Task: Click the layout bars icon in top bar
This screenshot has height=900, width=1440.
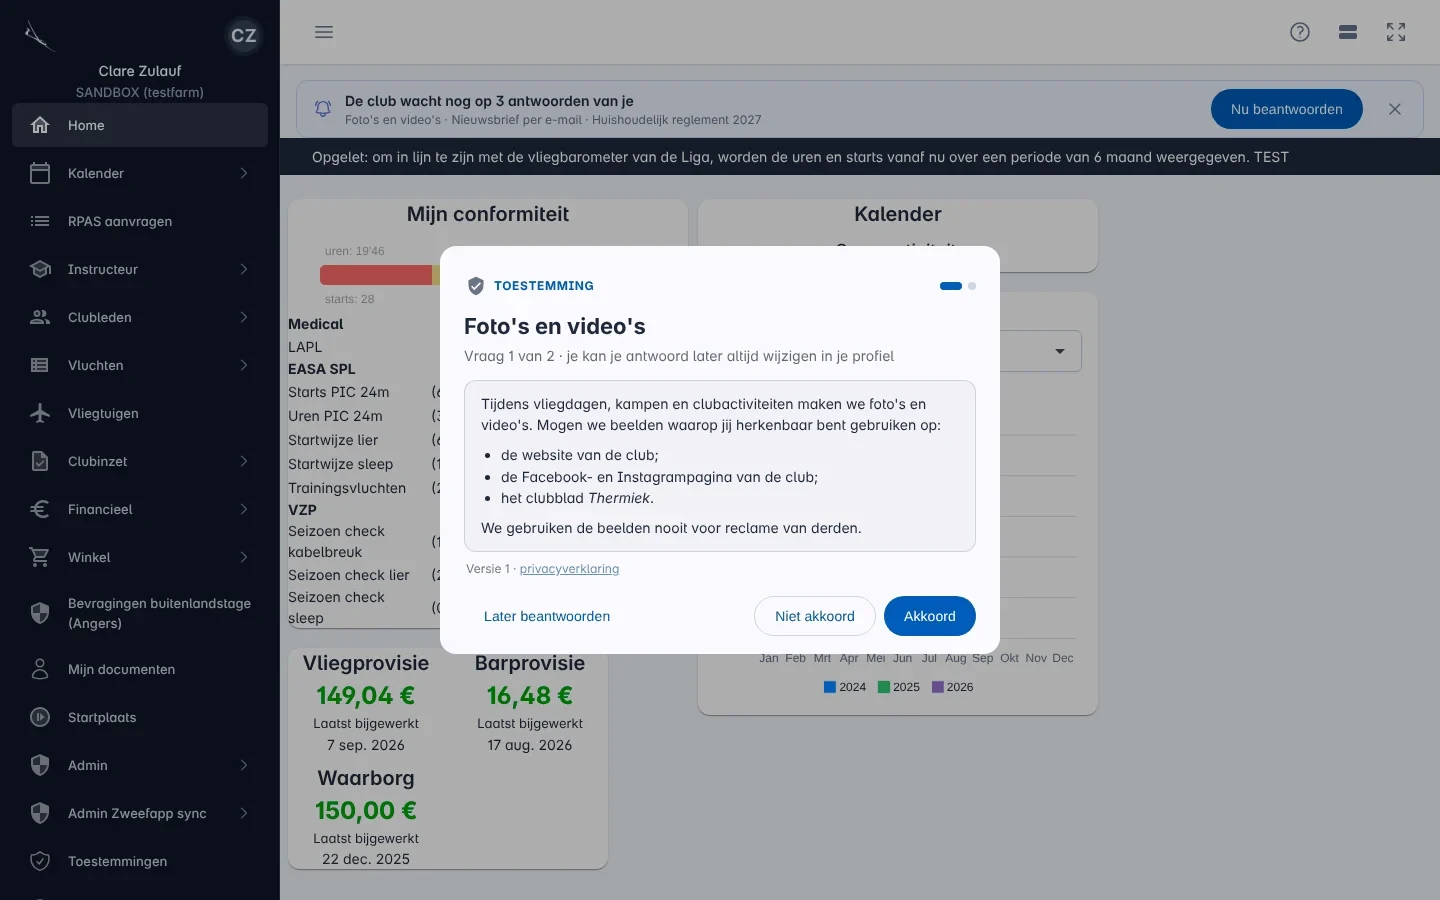Action: pyautogui.click(x=1348, y=32)
